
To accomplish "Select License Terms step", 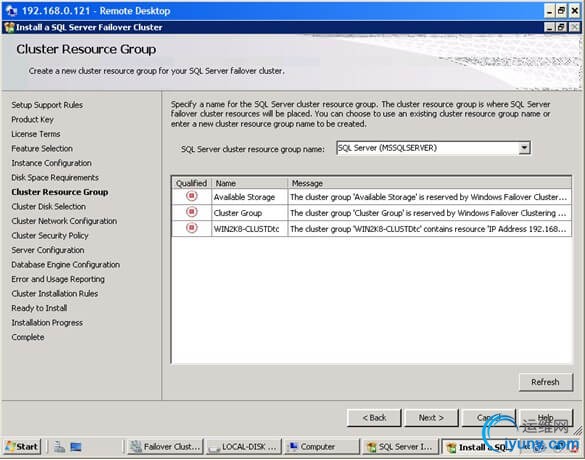I will coord(36,134).
